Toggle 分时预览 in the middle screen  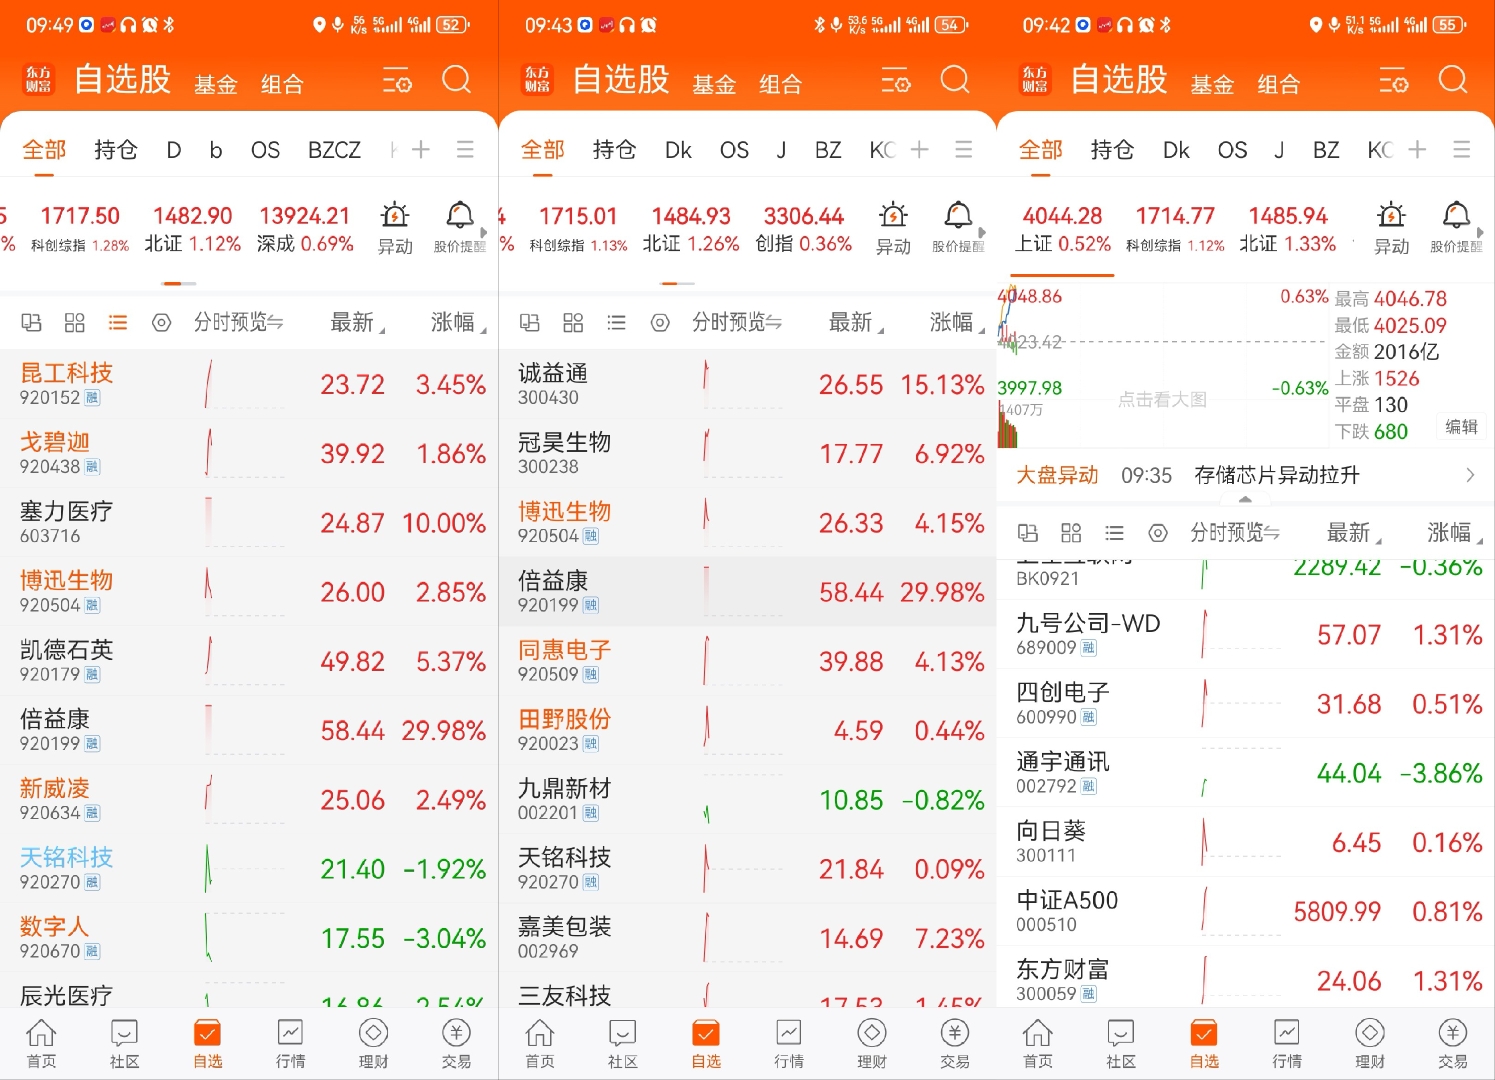point(737,322)
